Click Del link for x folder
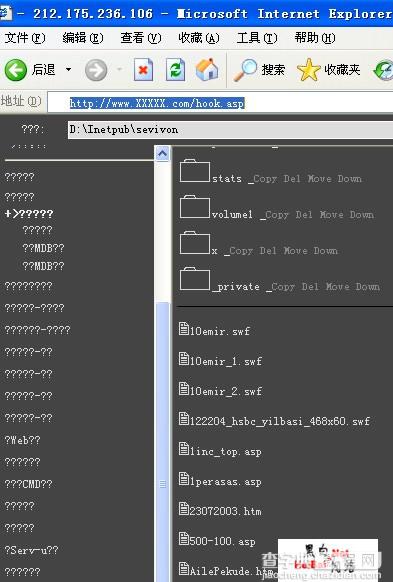This screenshot has width=393, height=582. [x=268, y=251]
